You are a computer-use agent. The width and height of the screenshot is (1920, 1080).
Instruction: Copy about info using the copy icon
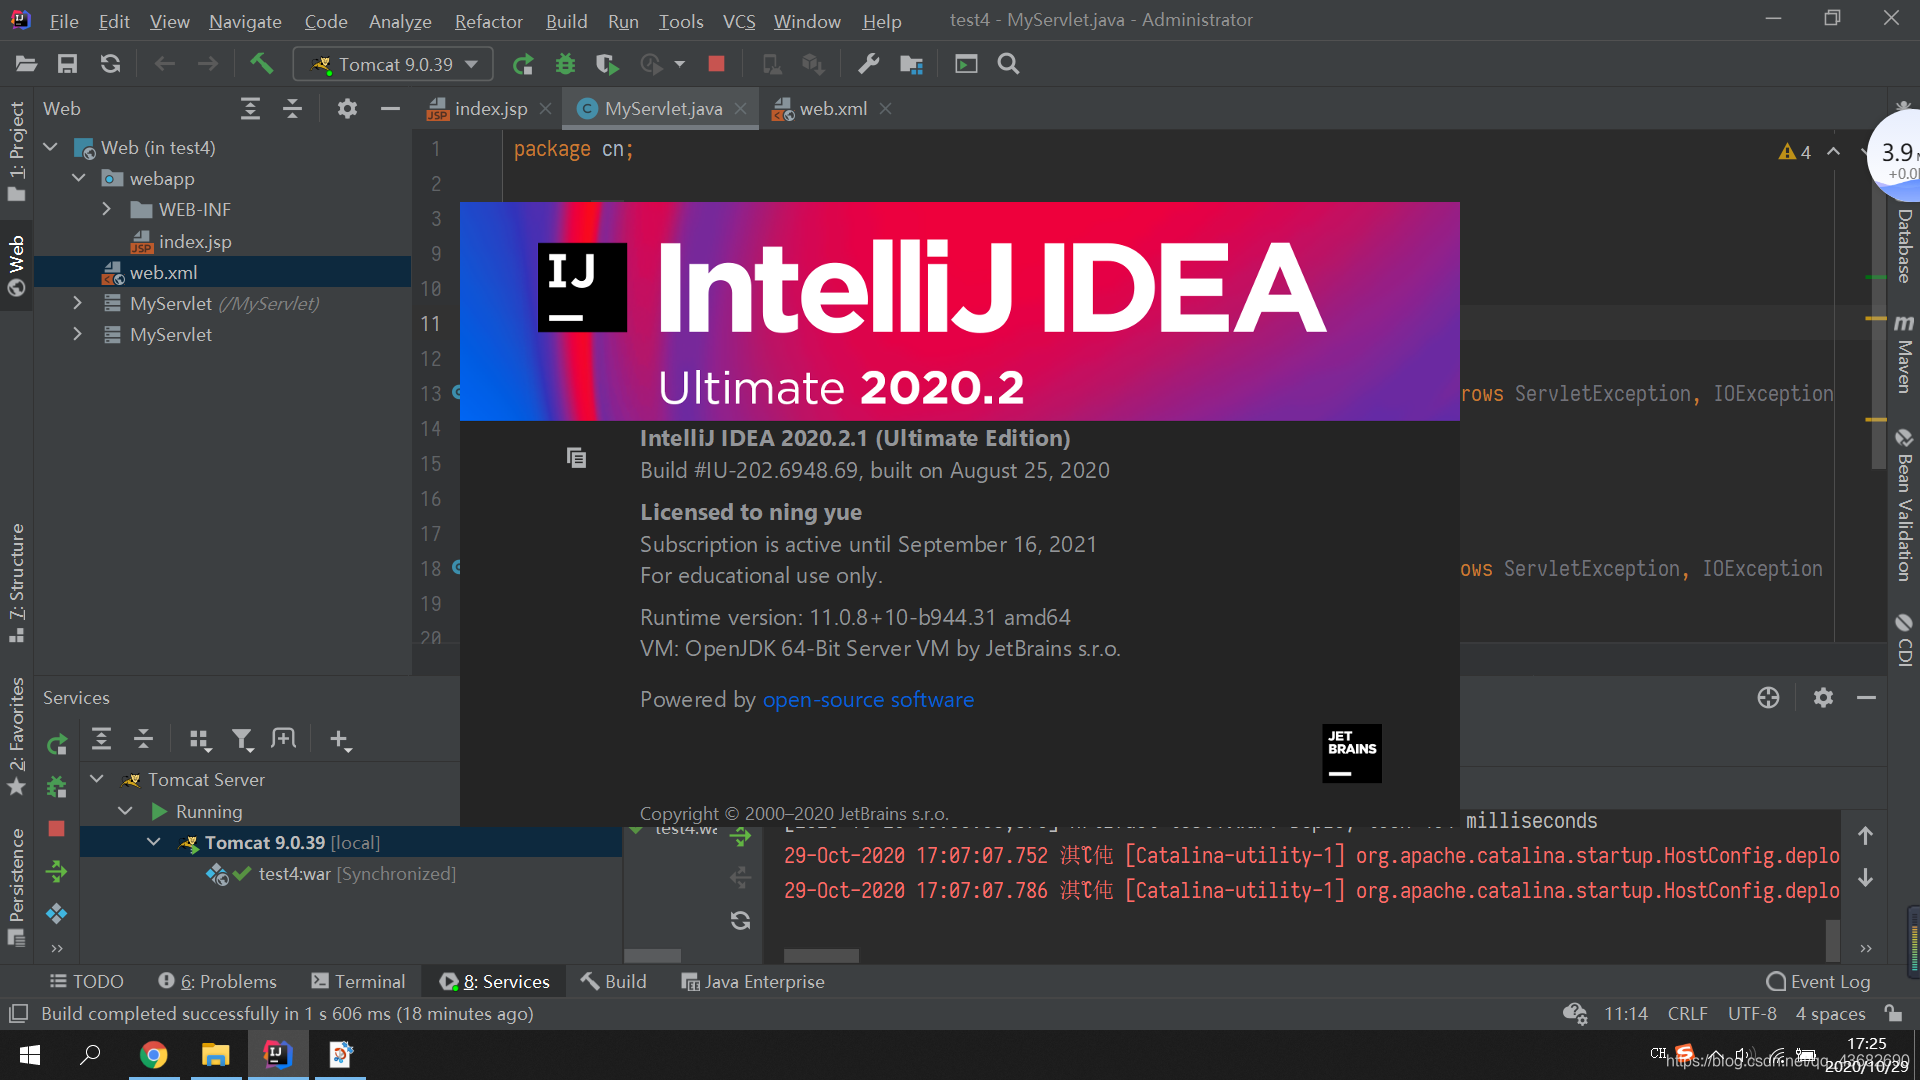click(x=576, y=458)
